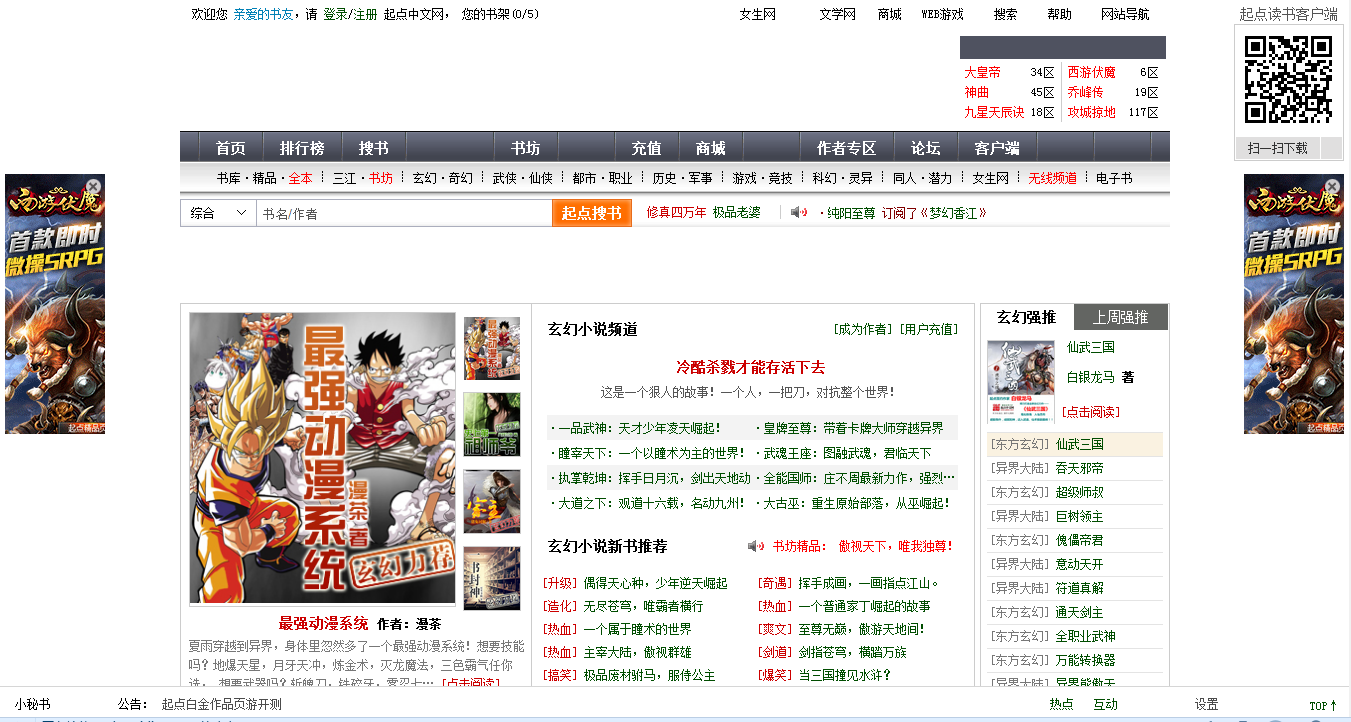Image resolution: width=1351 pixels, height=722 pixels.
Task: Click 热点 in the bottom bar
Action: click(x=1062, y=704)
